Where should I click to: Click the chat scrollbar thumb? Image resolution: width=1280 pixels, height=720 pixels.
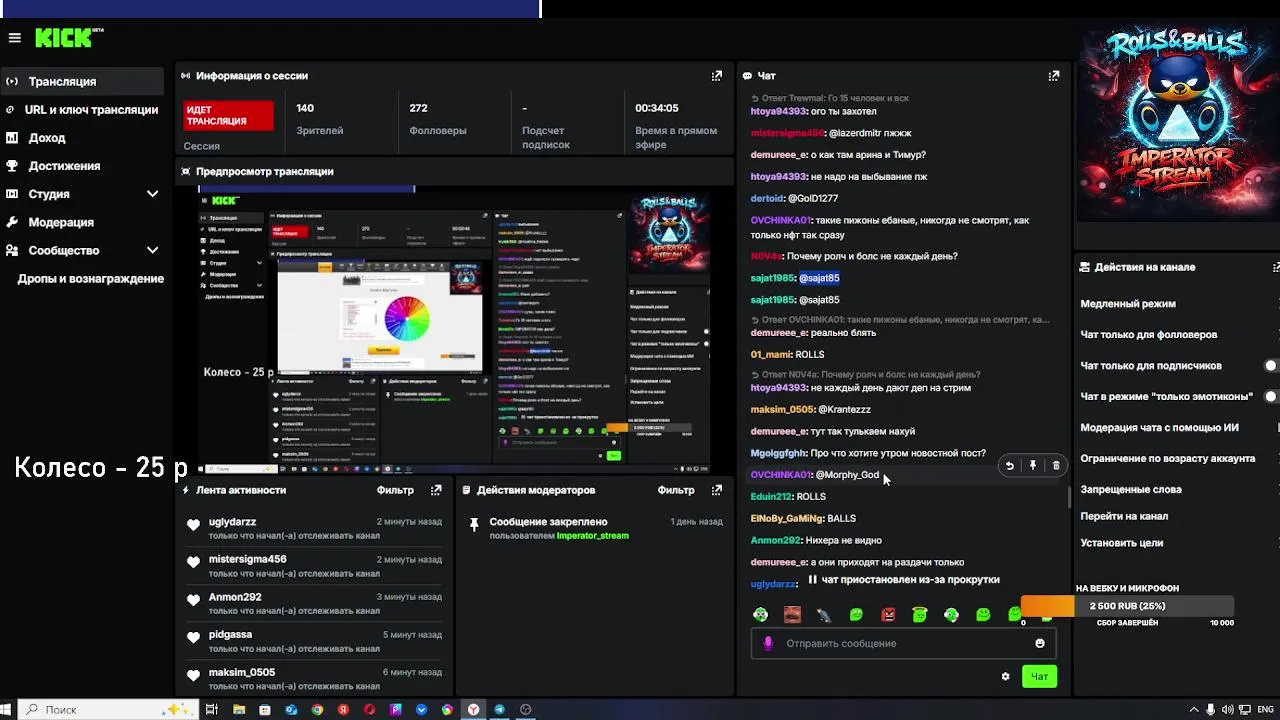coord(1069,497)
